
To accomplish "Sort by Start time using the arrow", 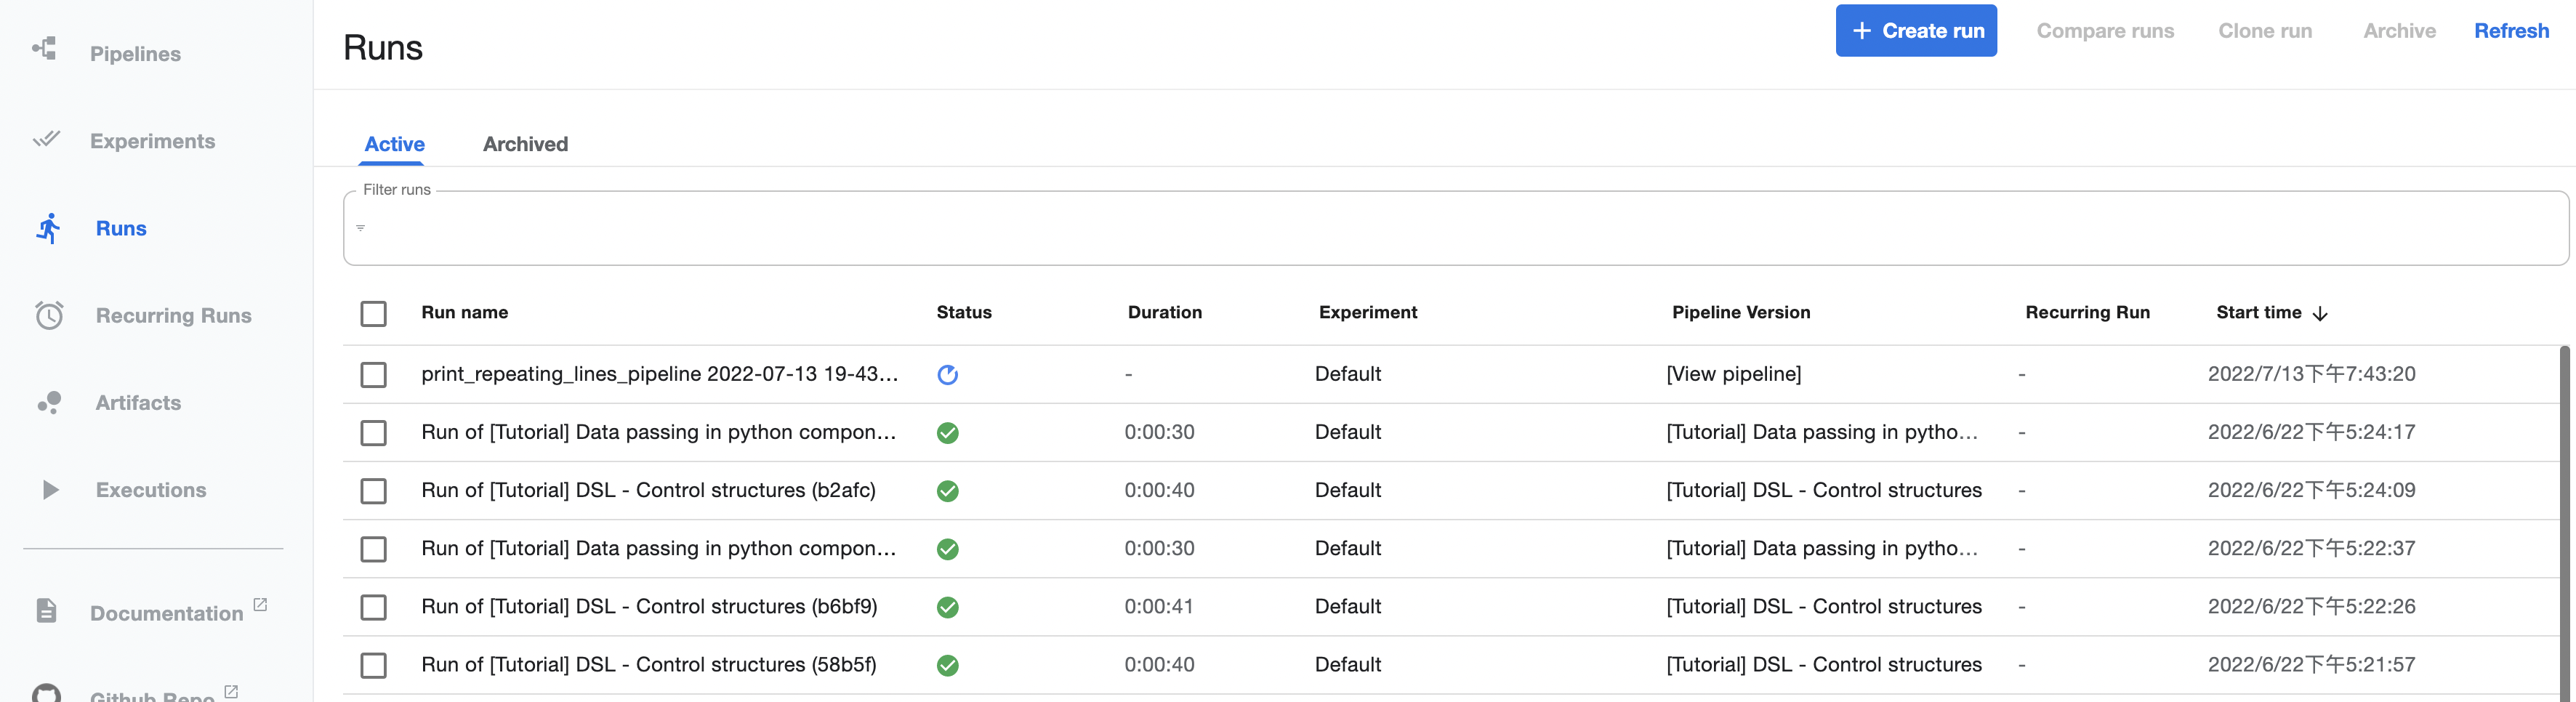I will [2320, 314].
